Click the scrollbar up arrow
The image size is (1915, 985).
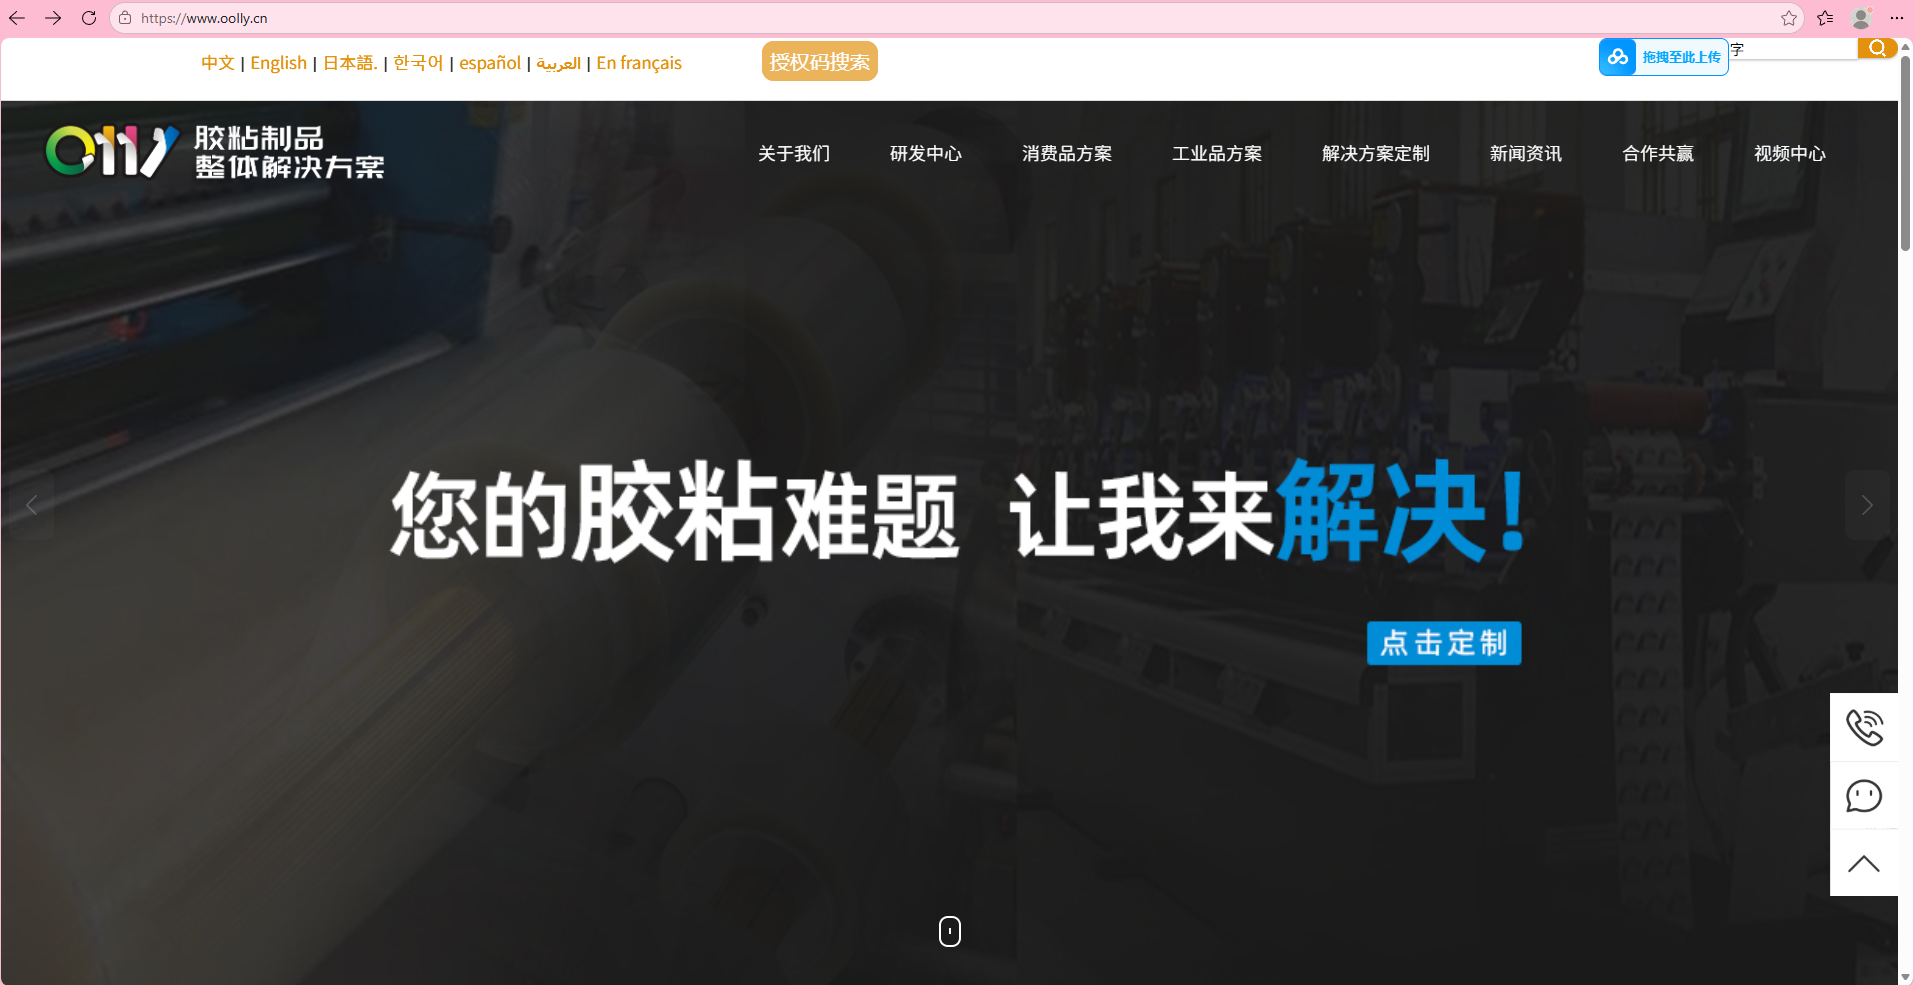1906,45
